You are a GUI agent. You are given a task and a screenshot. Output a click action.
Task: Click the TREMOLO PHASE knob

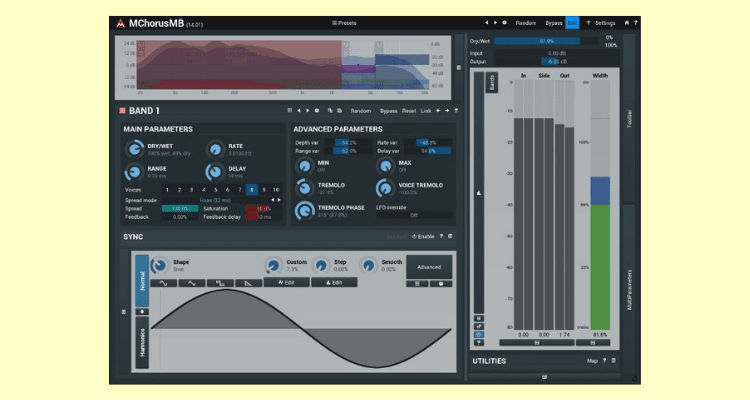(x=304, y=211)
